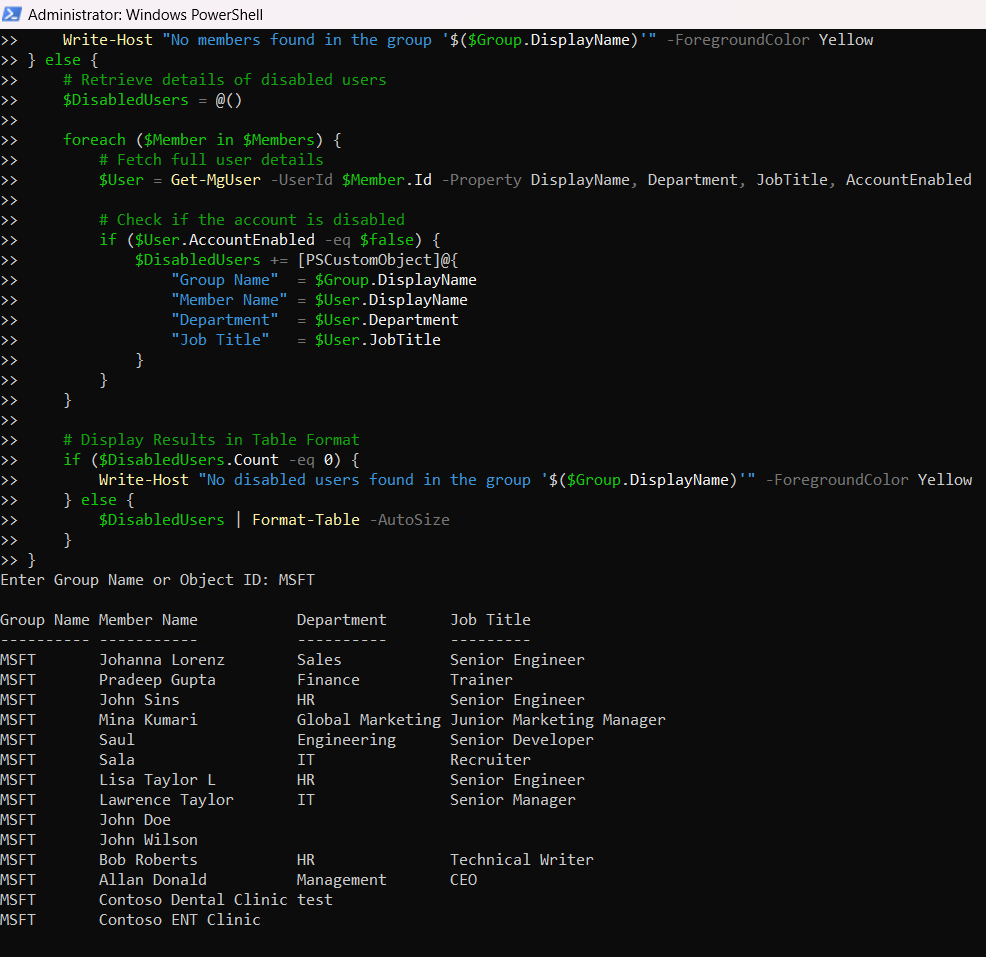The image size is (986, 957).
Task: Click the 'Global Marketing' department entry
Action: coord(368,720)
